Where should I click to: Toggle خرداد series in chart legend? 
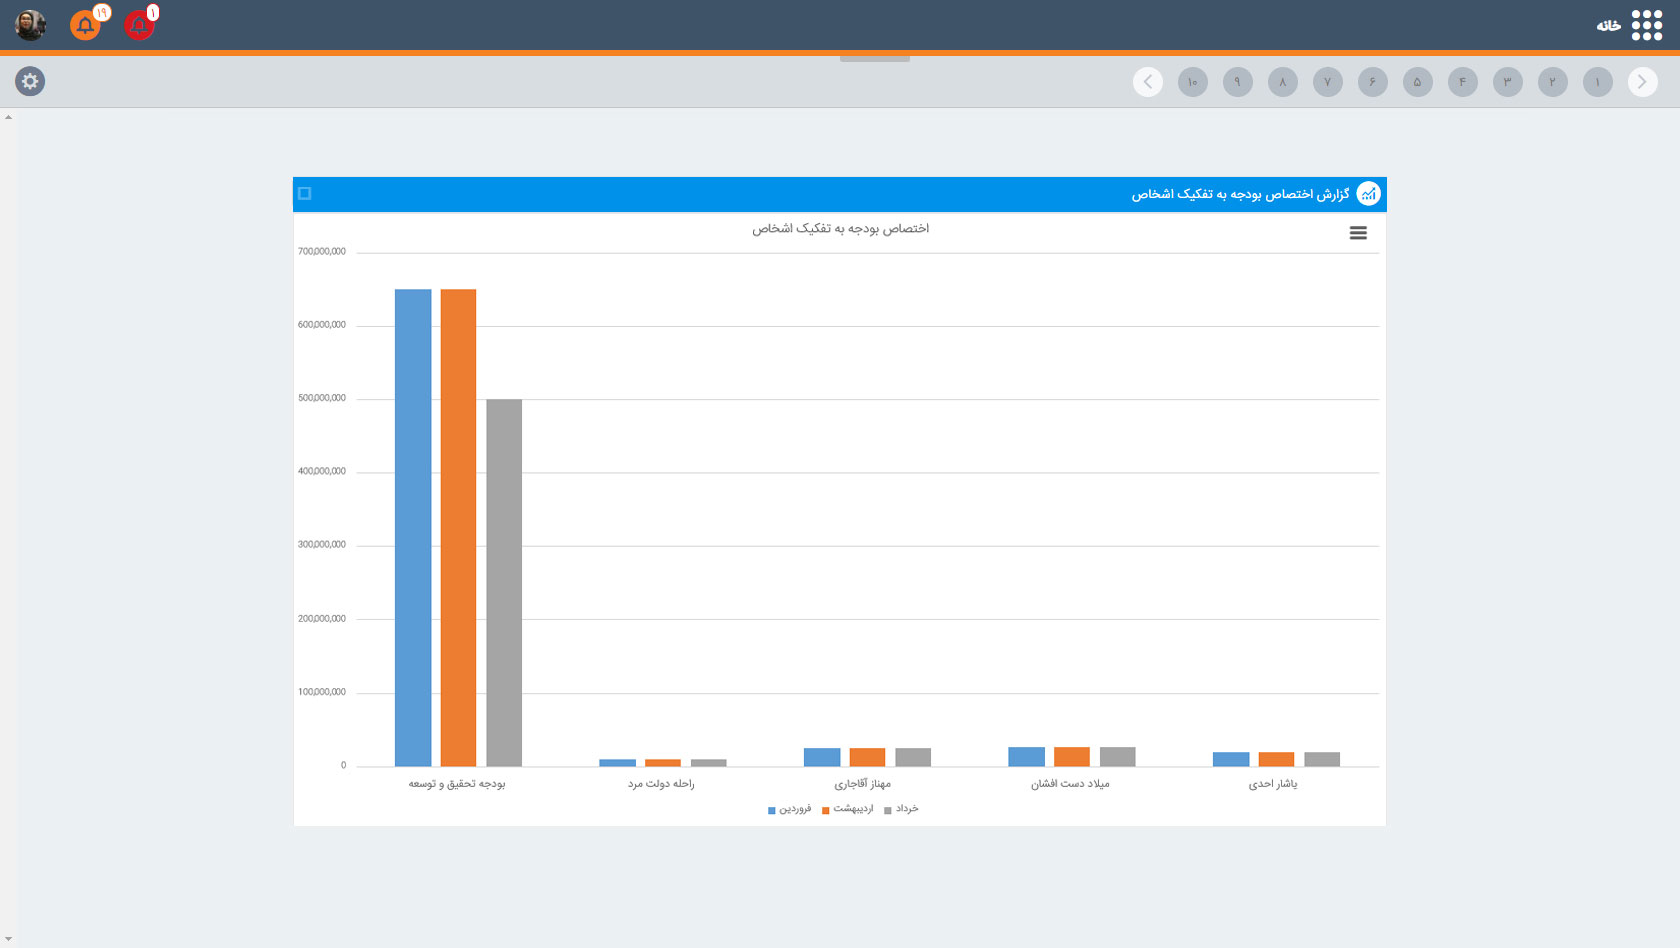901,809
